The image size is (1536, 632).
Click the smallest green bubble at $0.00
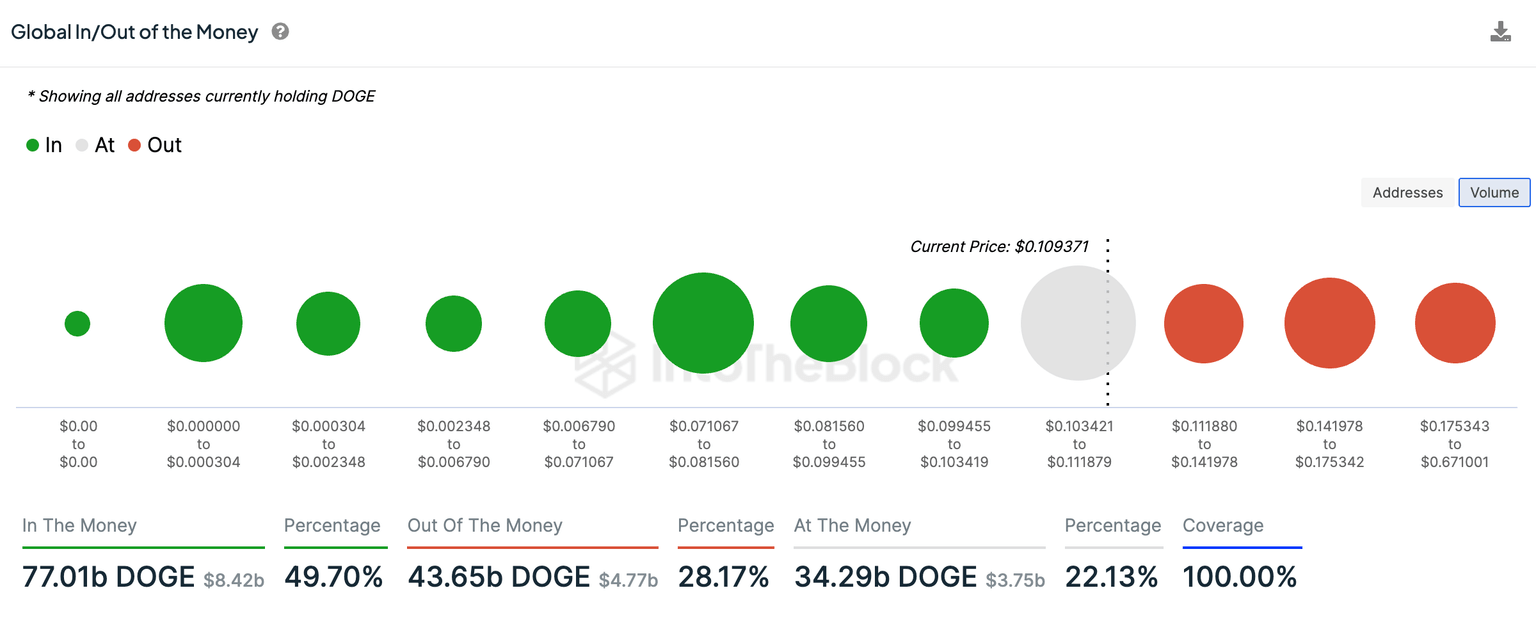pyautogui.click(x=77, y=323)
